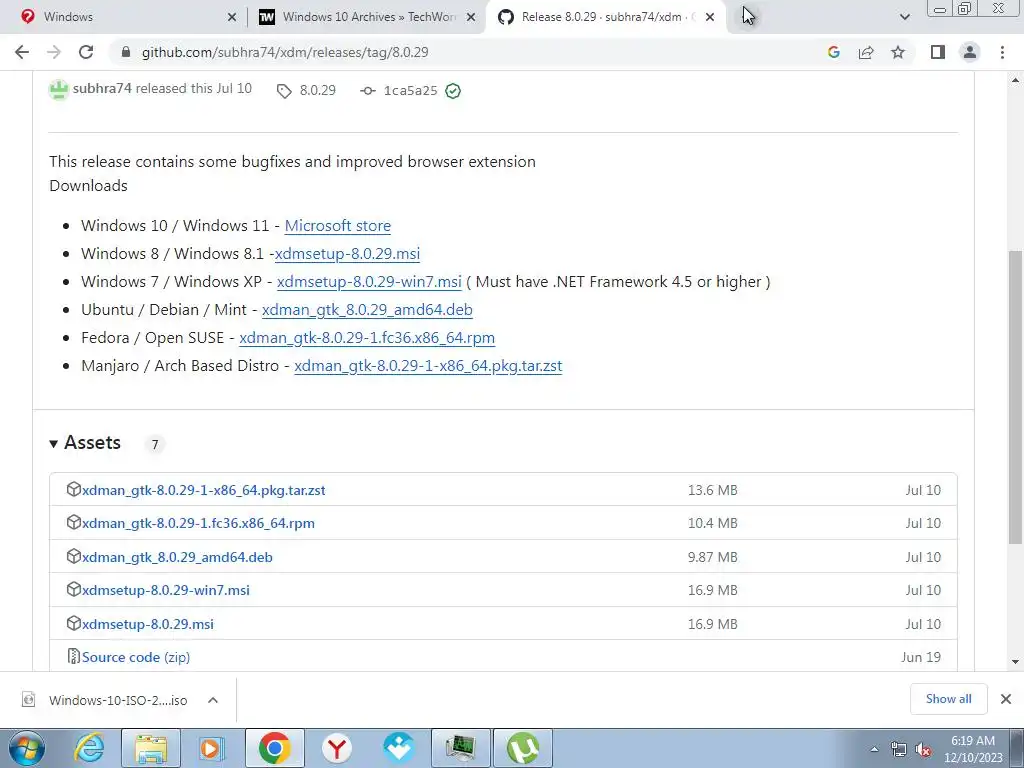Switch to the Windows tab
Image resolution: width=1024 pixels, height=768 pixels.
click(124, 17)
